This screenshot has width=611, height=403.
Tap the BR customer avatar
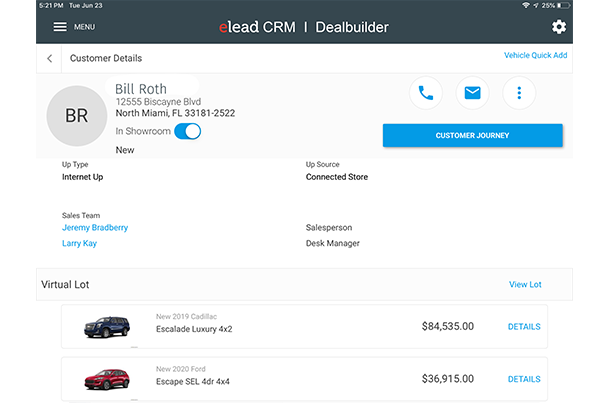point(76,115)
